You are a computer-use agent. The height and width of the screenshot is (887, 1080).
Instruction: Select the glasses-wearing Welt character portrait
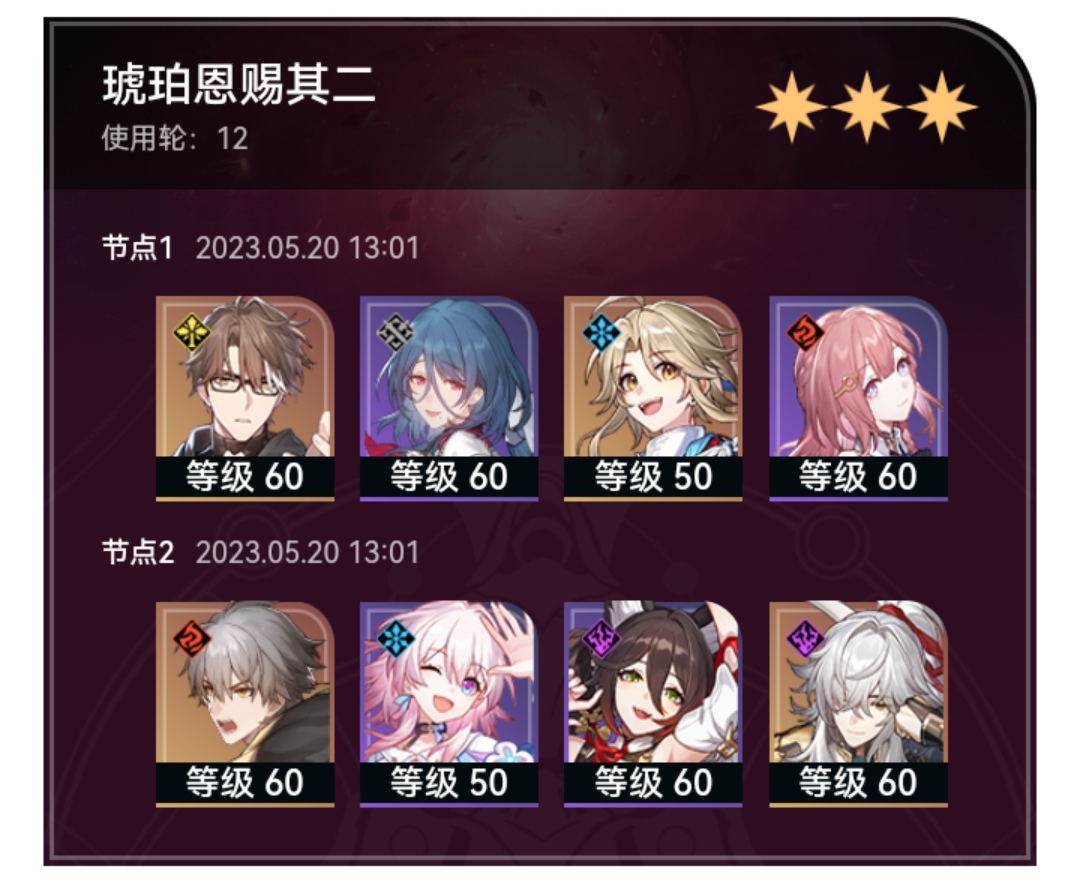(245, 398)
